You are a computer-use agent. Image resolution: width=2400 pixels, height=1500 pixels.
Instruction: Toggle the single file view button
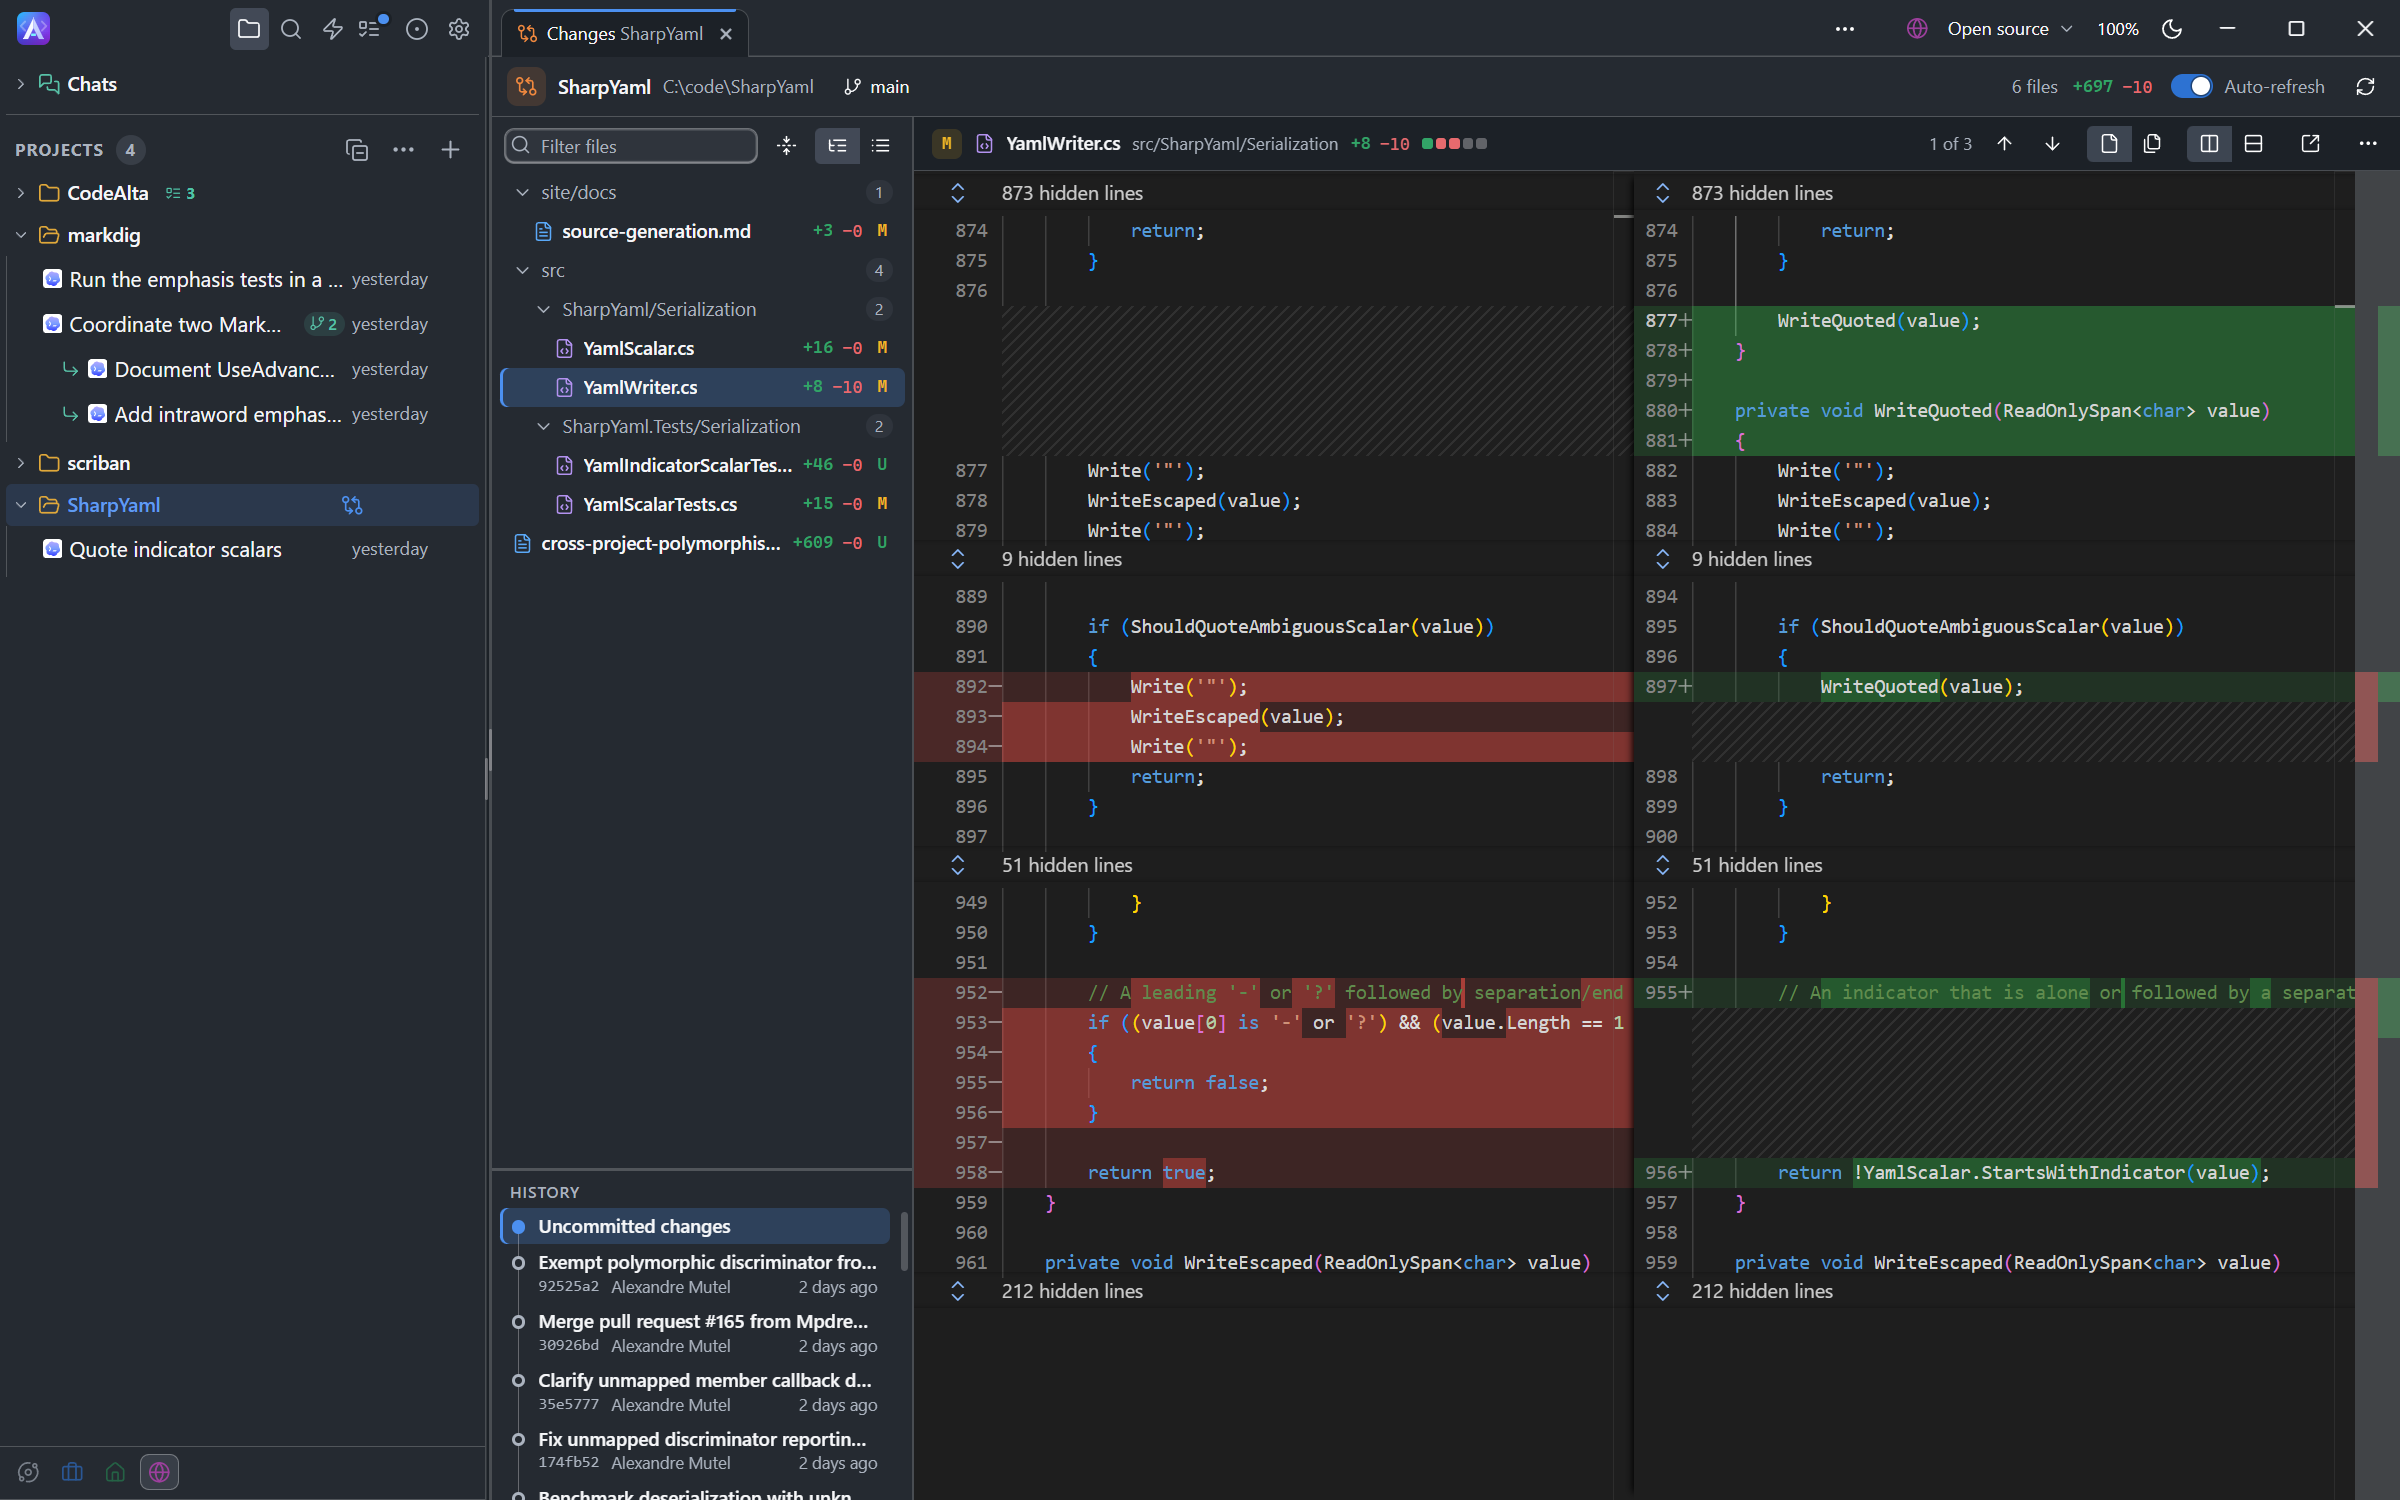point(2108,144)
